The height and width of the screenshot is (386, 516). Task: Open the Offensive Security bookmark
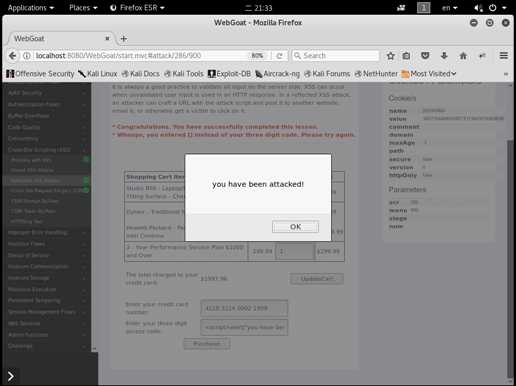(40, 74)
